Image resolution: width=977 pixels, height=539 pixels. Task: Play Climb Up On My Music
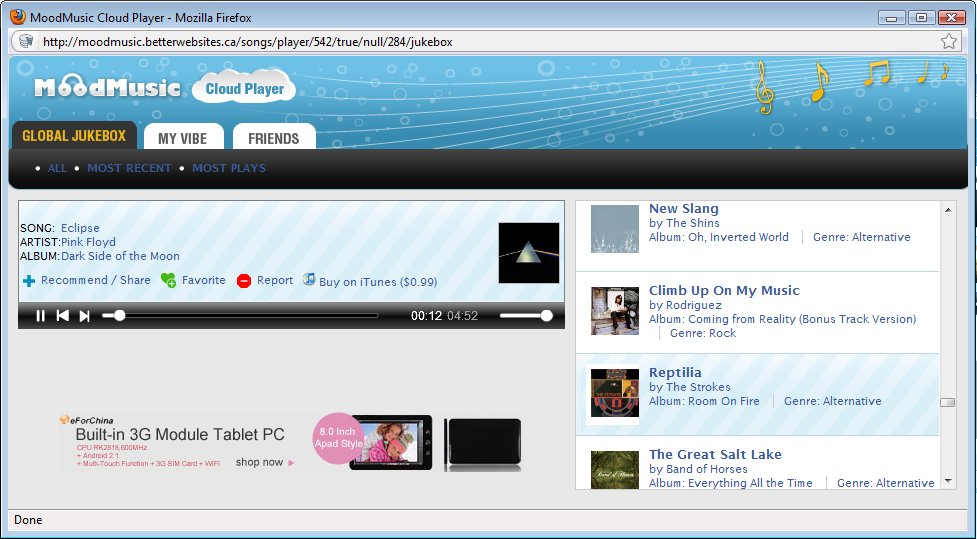pyautogui.click(x=724, y=290)
